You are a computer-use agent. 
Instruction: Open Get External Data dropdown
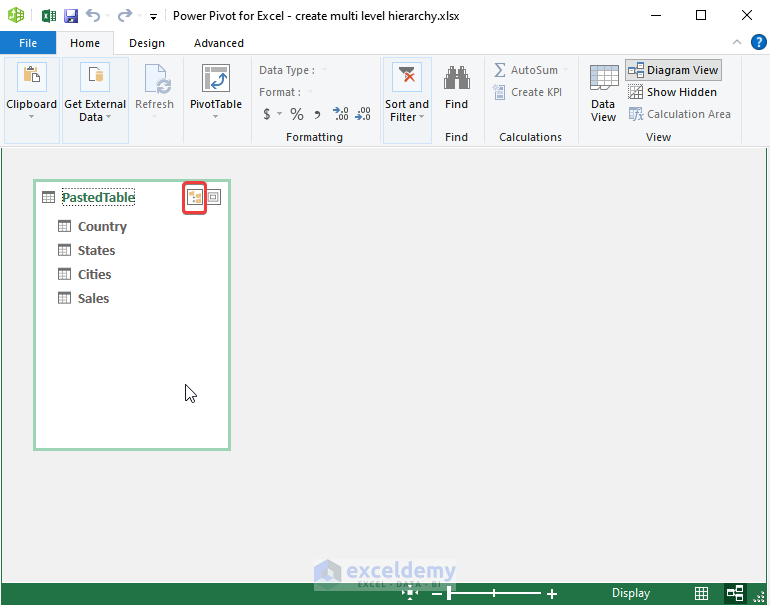pos(95,100)
